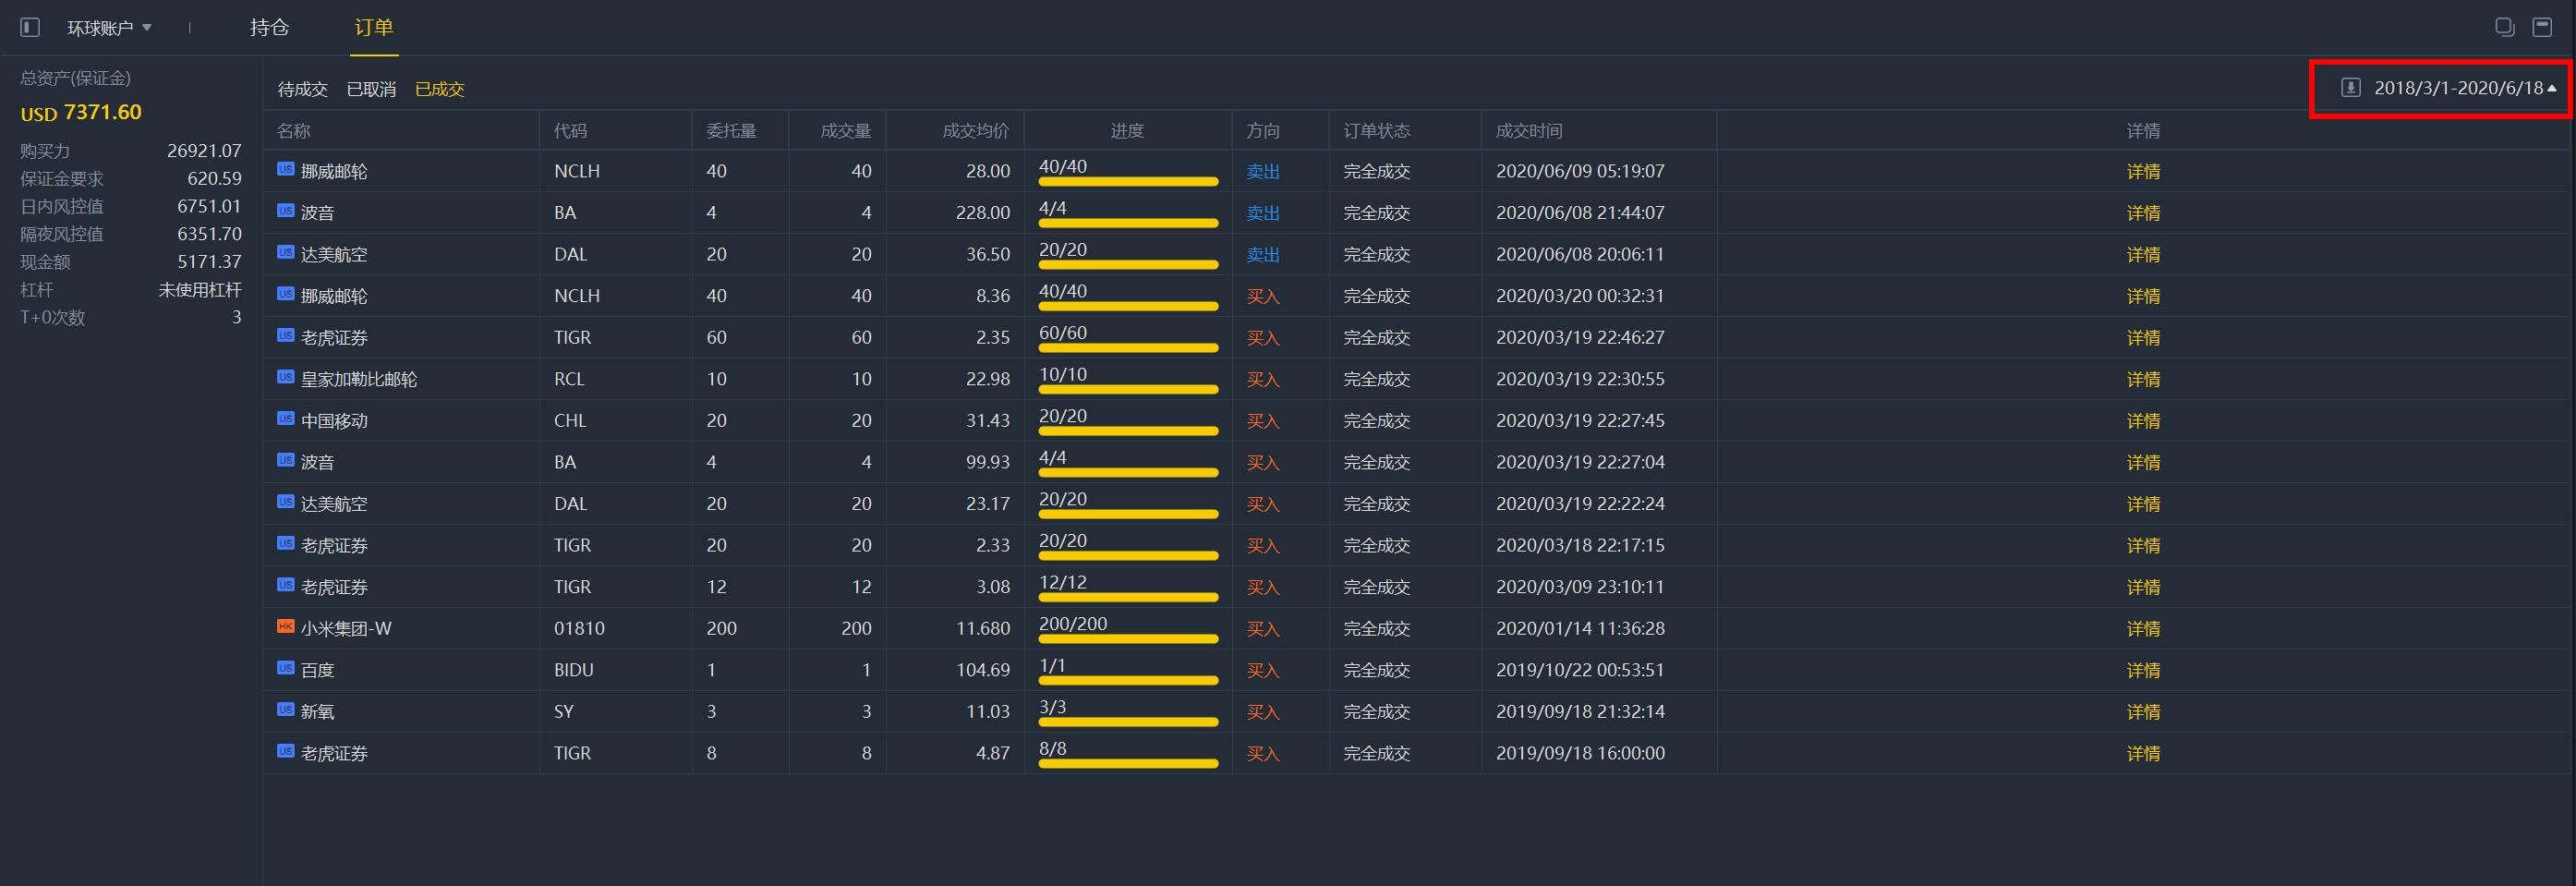Select the 已取消 cancelled orders filter
The width and height of the screenshot is (2576, 886).
pos(372,89)
